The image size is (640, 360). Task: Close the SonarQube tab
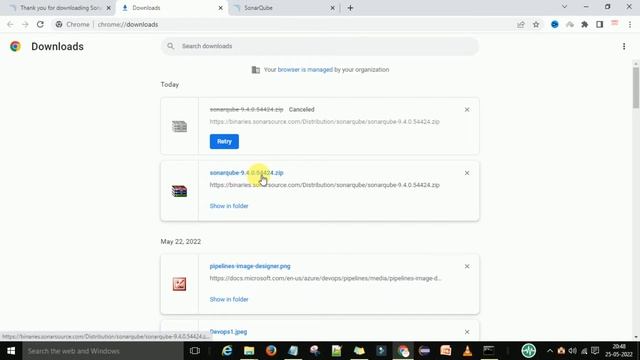[x=332, y=8]
